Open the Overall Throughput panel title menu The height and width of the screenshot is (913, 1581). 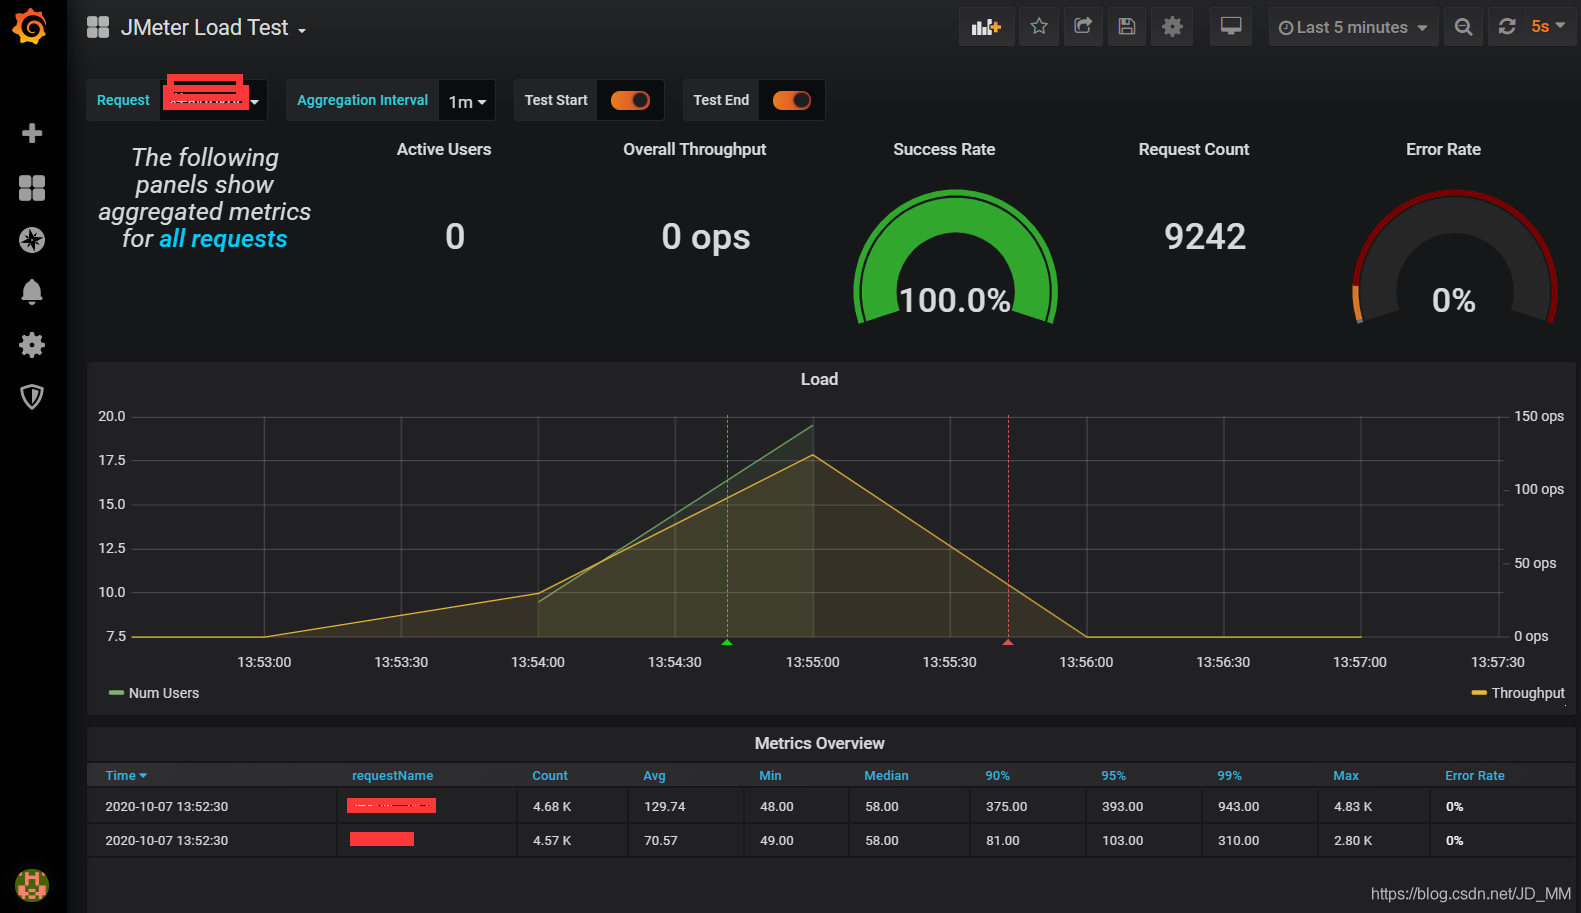click(x=694, y=149)
